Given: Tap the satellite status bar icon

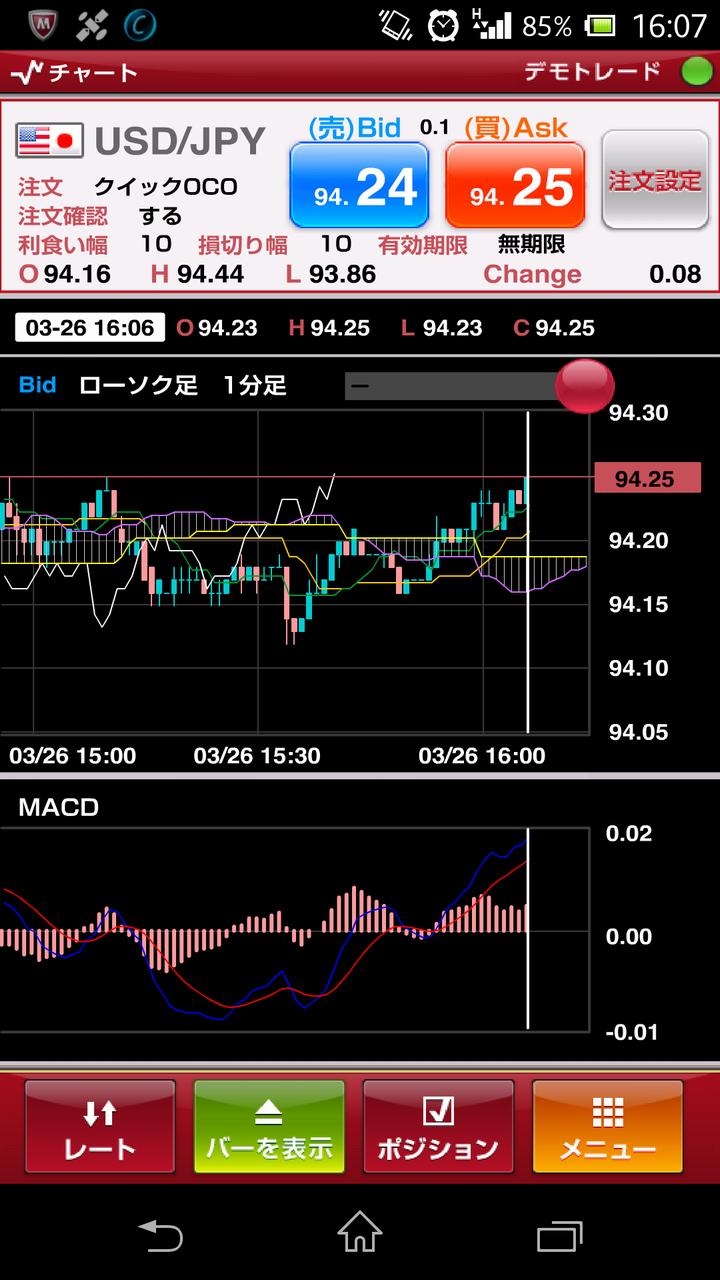Looking at the screenshot, I should click(x=92, y=24).
